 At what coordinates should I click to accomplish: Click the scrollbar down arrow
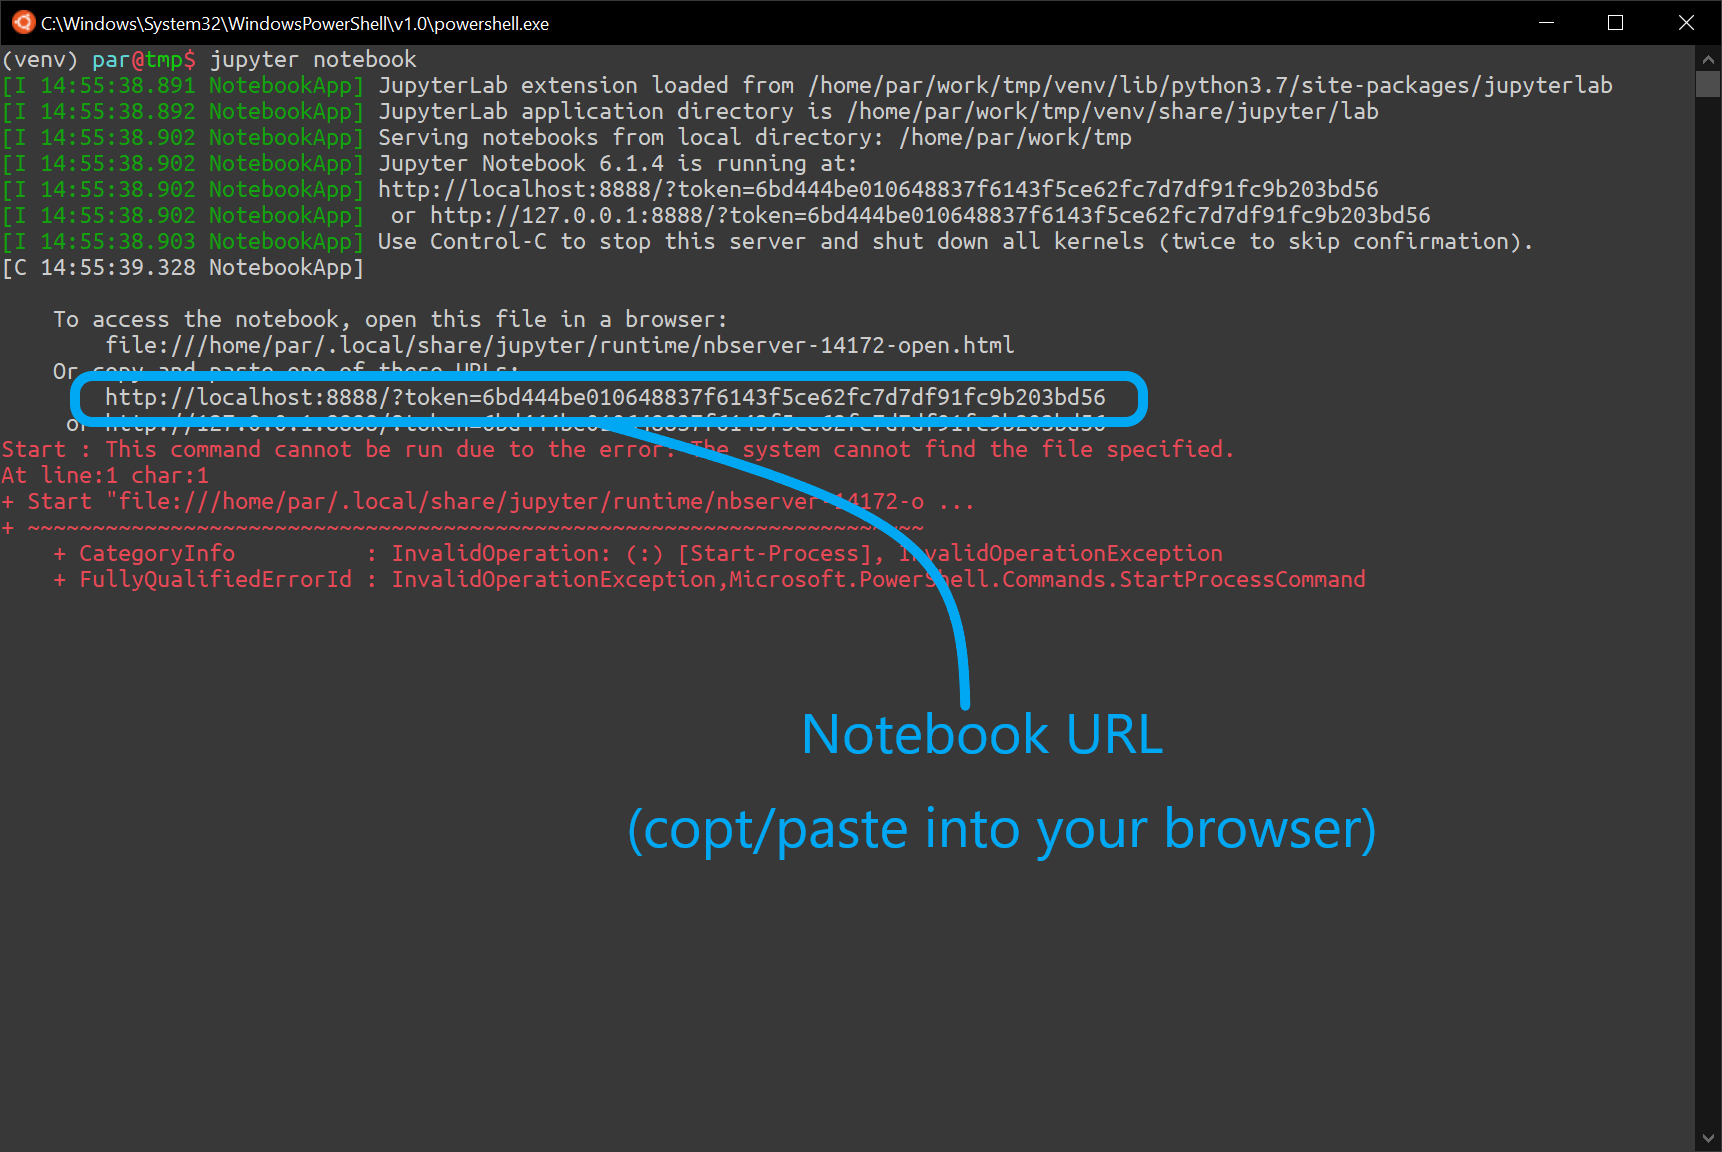point(1708,1138)
